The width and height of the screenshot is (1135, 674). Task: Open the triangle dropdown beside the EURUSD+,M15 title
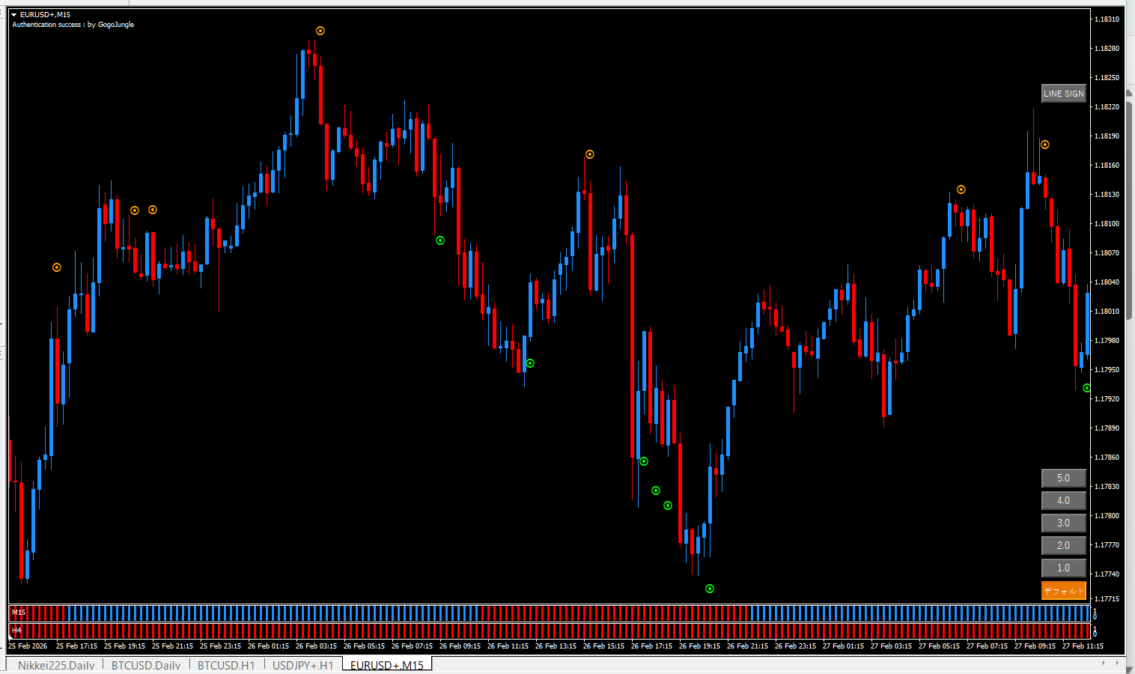tap(14, 14)
